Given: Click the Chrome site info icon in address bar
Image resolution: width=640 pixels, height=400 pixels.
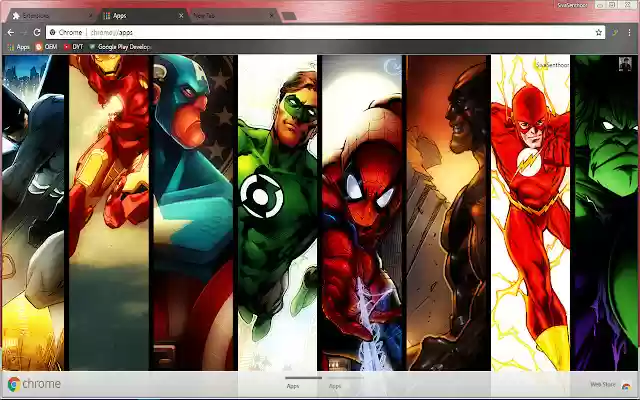Looking at the screenshot, I should click(53, 32).
